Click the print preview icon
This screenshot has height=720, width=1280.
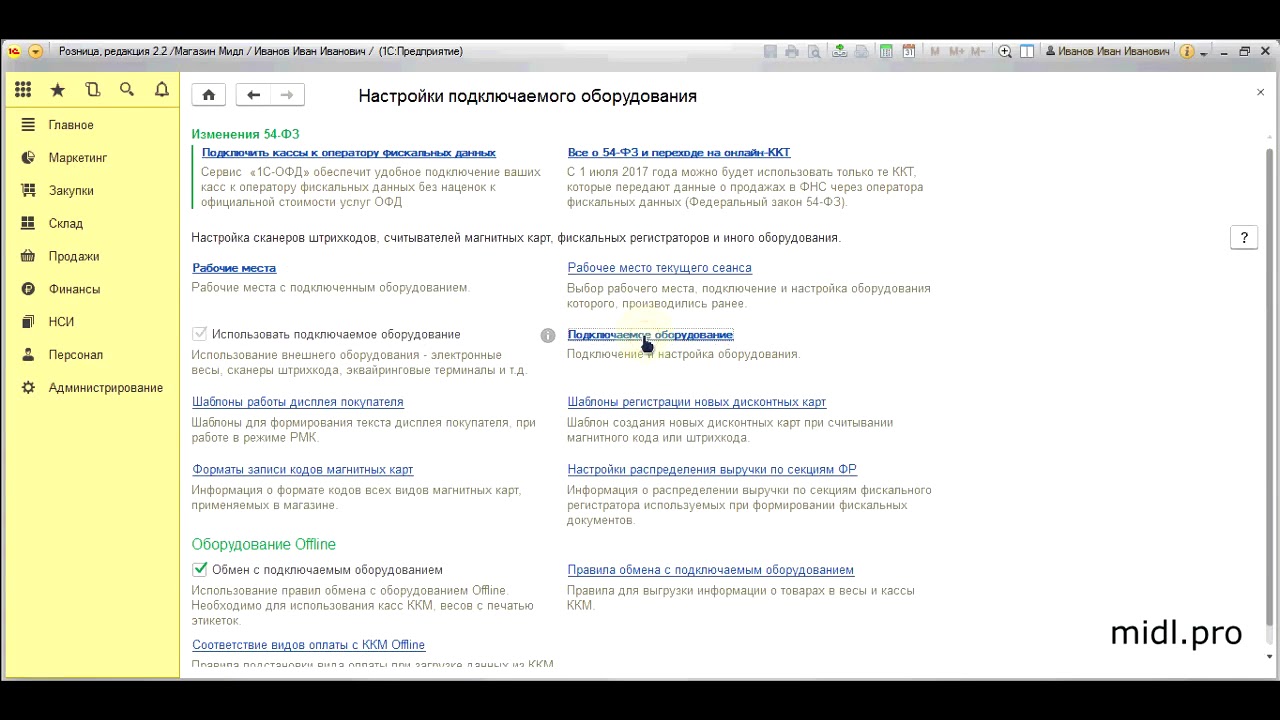(x=814, y=51)
